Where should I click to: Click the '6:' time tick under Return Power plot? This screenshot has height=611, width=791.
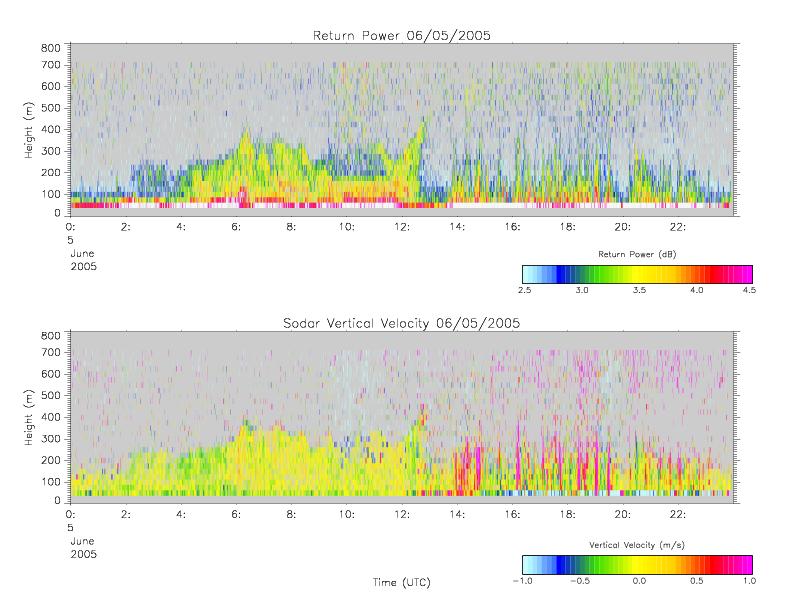tap(236, 227)
